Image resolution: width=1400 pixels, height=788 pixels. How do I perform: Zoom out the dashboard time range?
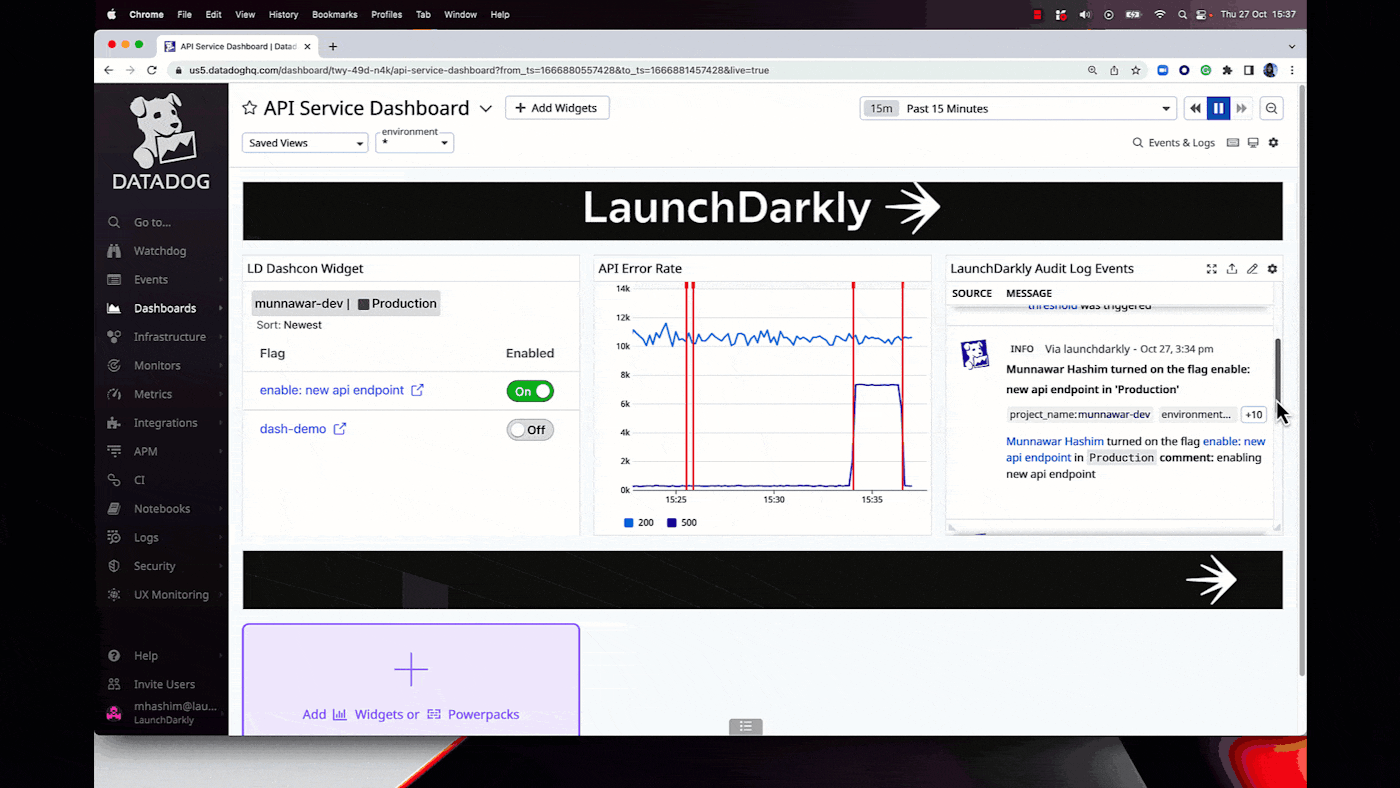pyautogui.click(x=1271, y=108)
